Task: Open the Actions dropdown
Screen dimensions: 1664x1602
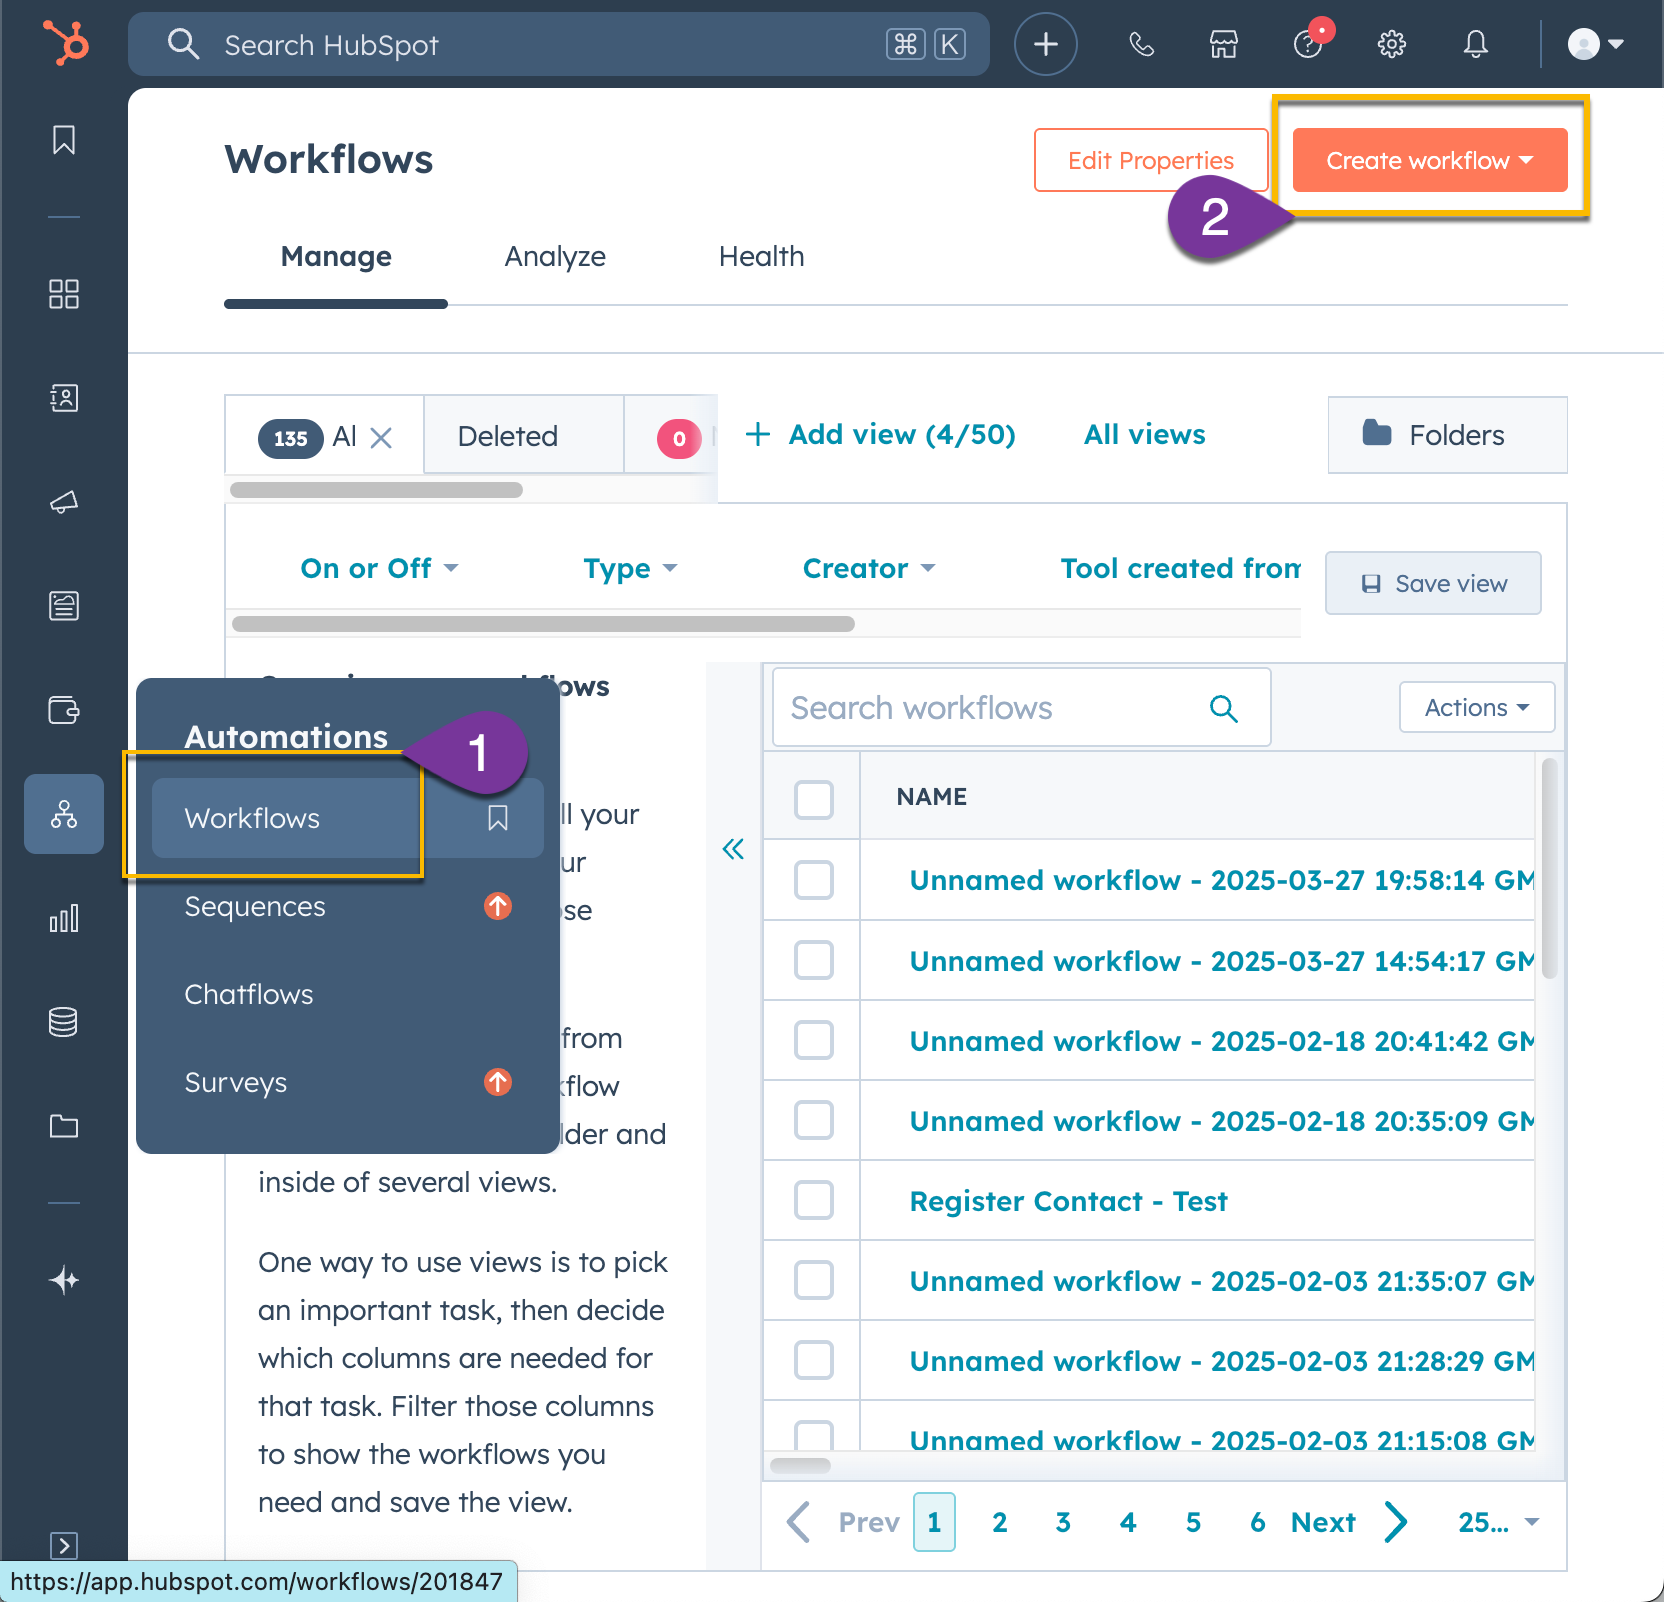Action: [x=1477, y=707]
